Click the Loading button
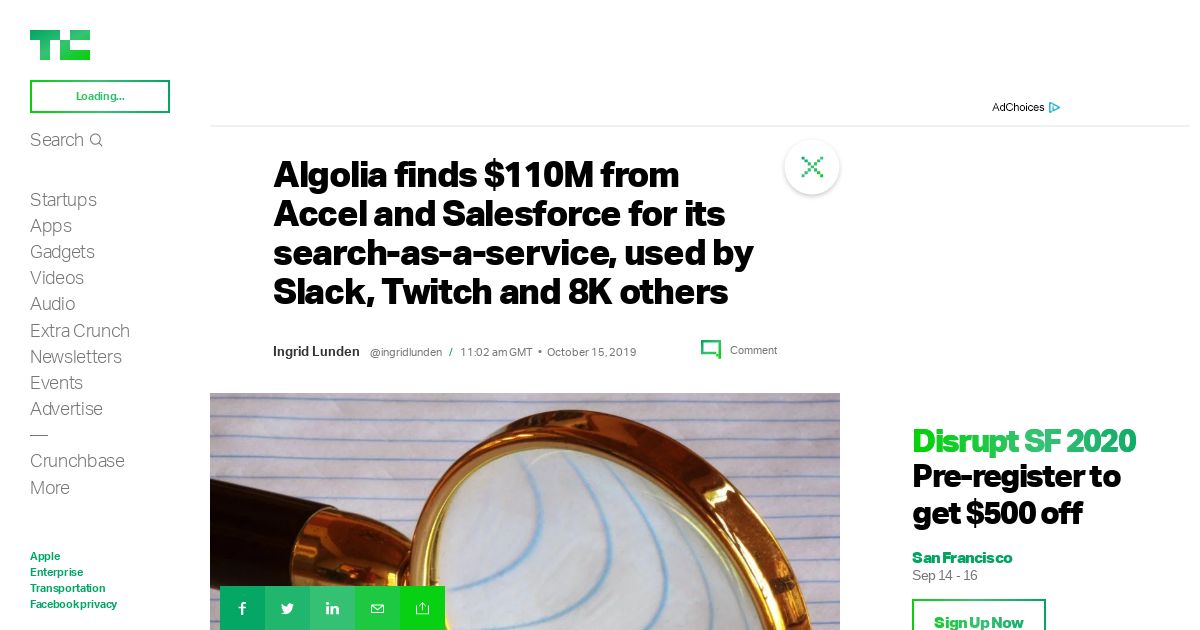The width and height of the screenshot is (1200, 630). pyautogui.click(x=100, y=96)
